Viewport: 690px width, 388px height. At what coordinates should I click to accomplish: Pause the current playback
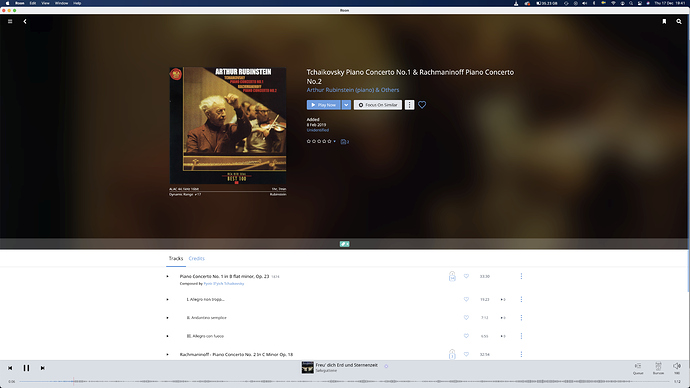26,368
